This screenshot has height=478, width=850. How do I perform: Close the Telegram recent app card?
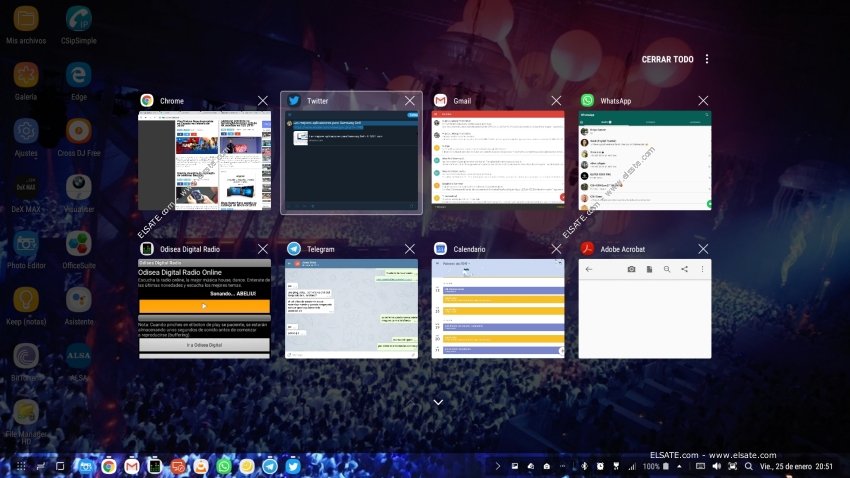pos(410,249)
